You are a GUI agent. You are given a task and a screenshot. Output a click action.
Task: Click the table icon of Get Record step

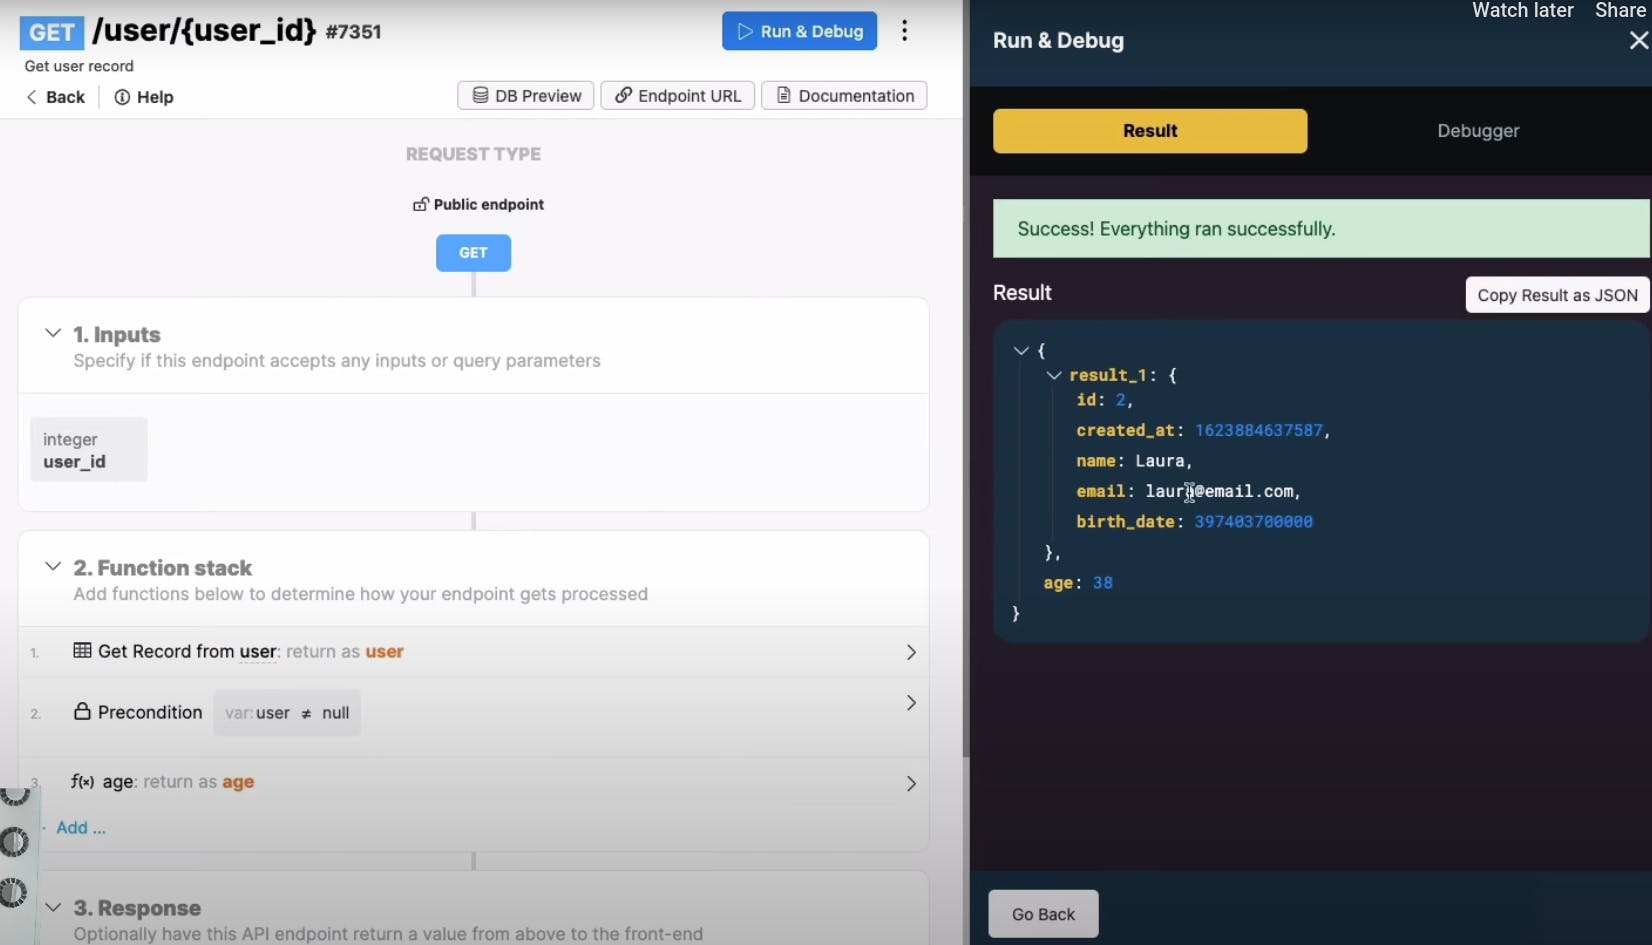click(x=82, y=651)
